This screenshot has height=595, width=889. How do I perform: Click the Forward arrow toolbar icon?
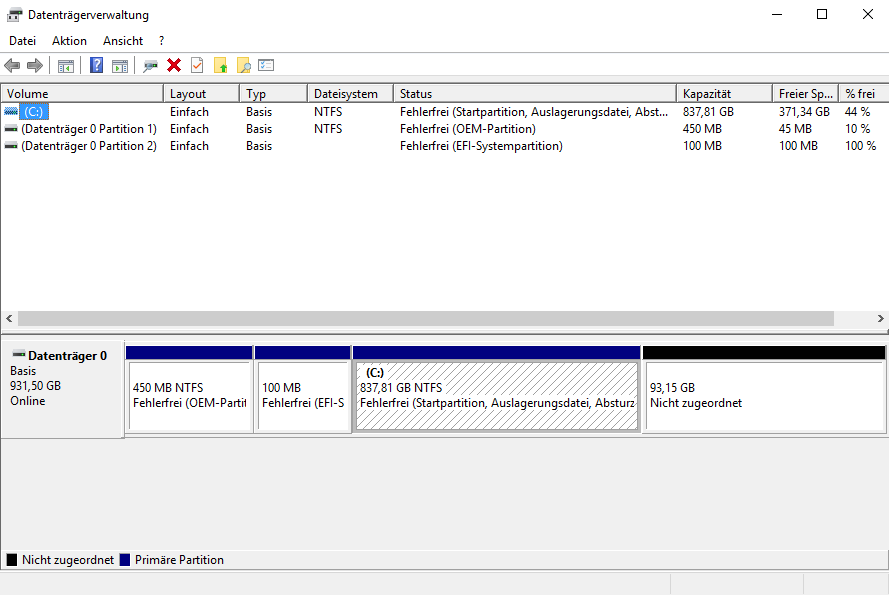[35, 66]
